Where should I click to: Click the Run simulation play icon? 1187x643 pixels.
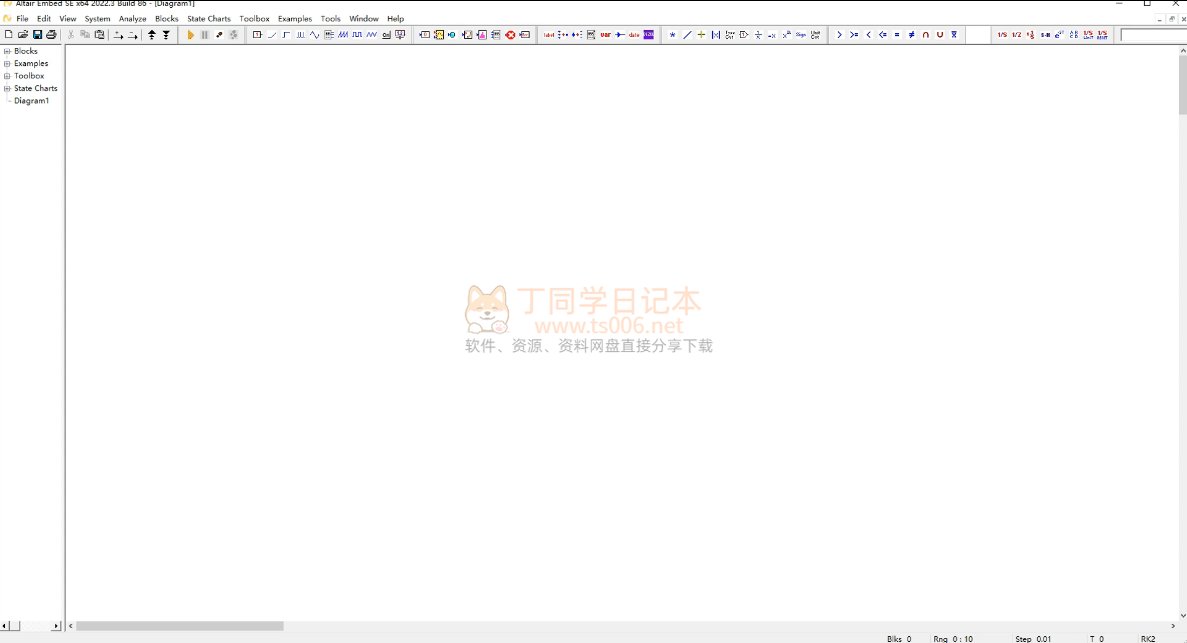[191, 35]
